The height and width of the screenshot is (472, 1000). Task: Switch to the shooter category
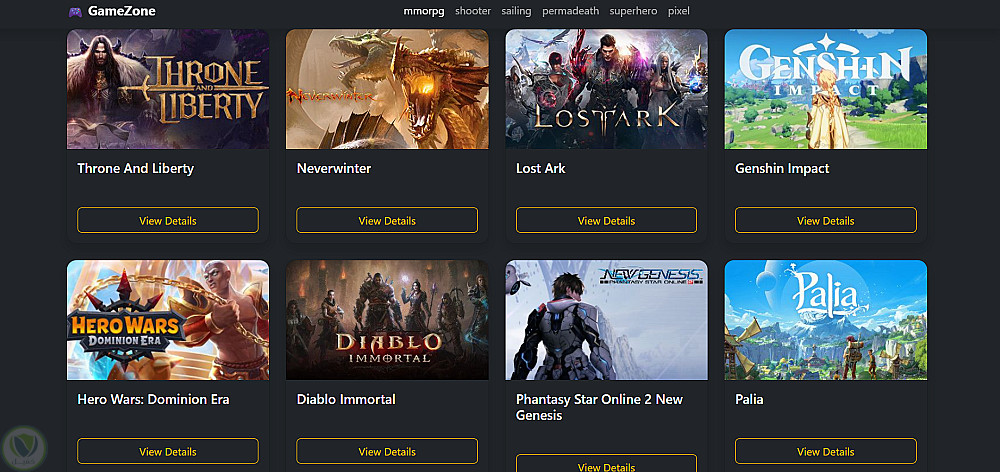[473, 11]
